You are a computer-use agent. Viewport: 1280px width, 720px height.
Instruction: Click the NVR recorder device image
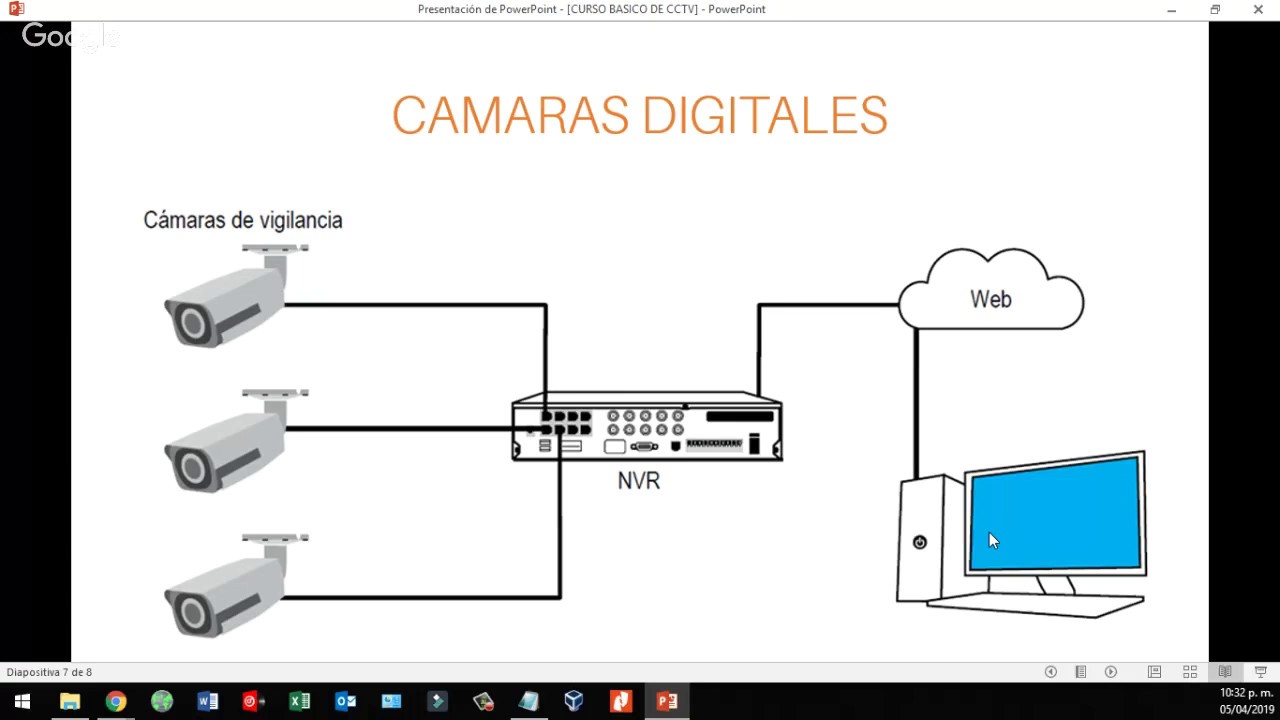pos(646,428)
